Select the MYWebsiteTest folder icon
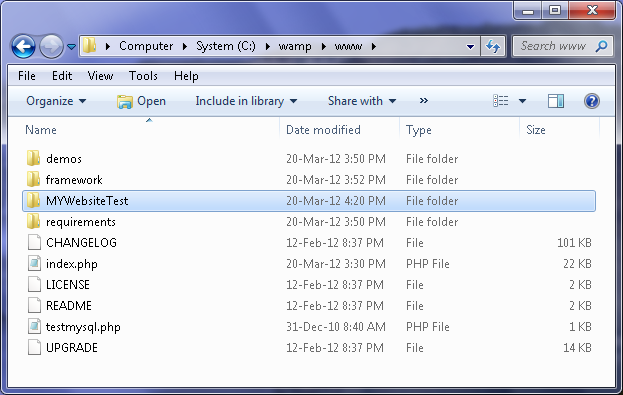623x395 pixels. (x=33, y=200)
